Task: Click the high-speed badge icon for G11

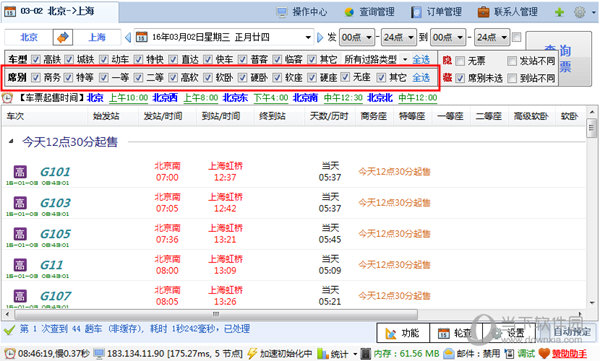Action: click(x=20, y=265)
